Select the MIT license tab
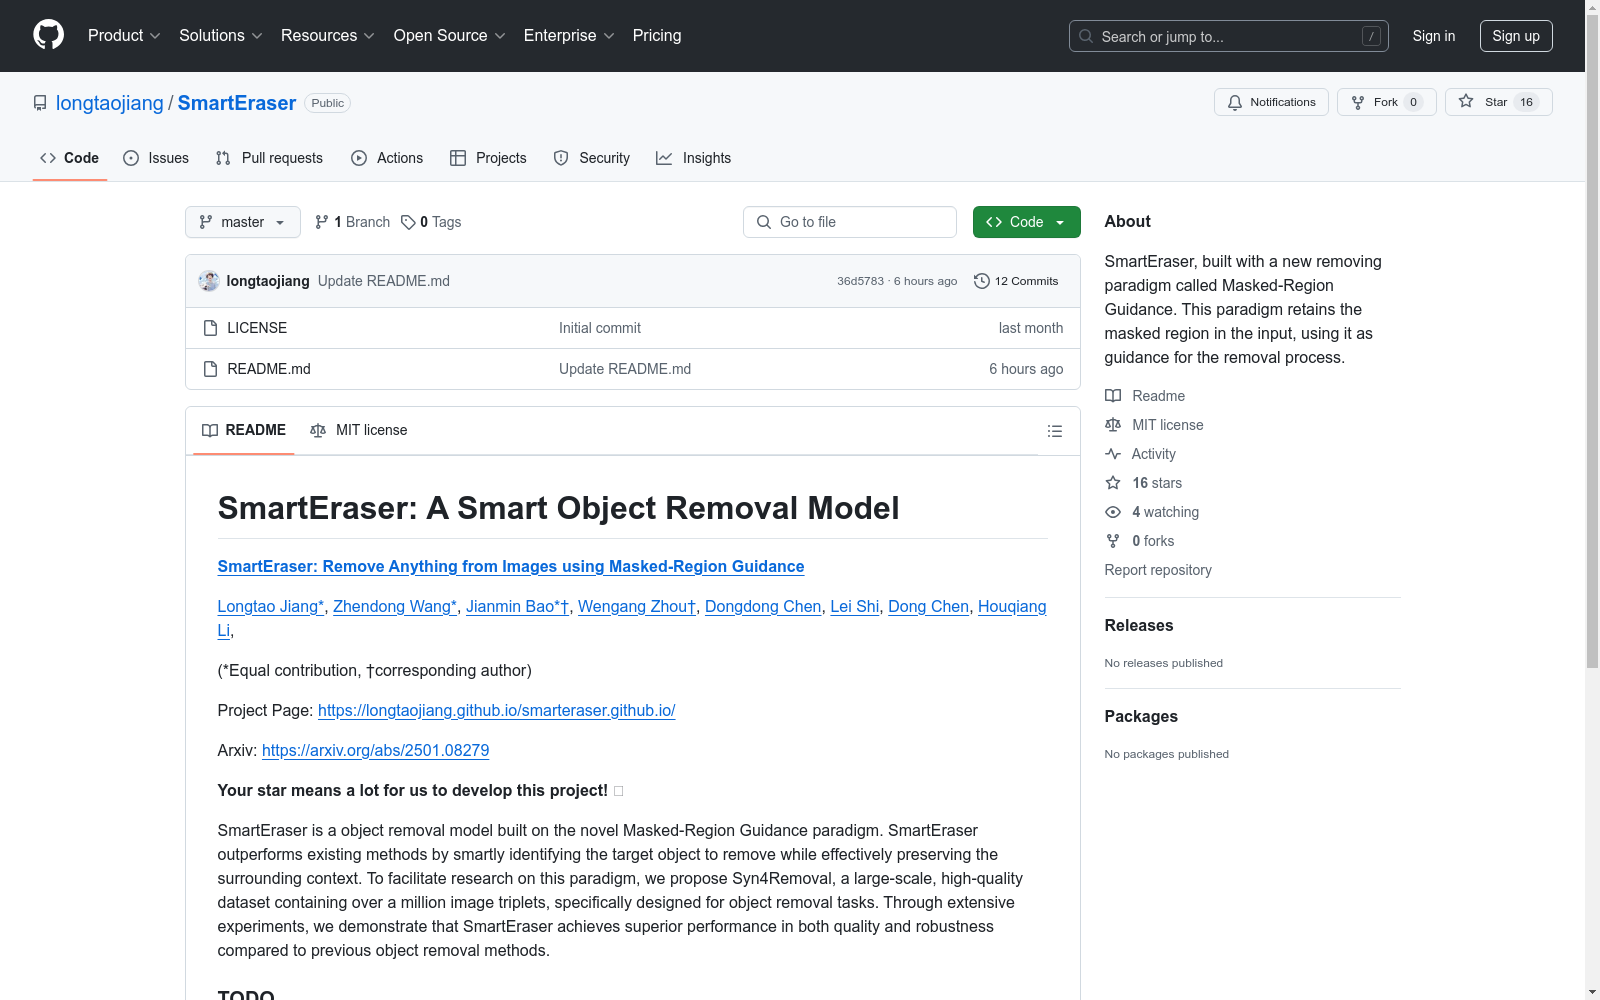1600x1000 pixels. pos(359,430)
